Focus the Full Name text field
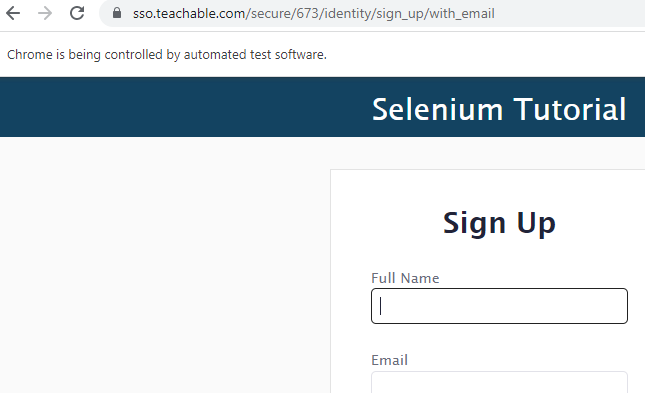Screen dimensions: 645x393 click(x=499, y=306)
